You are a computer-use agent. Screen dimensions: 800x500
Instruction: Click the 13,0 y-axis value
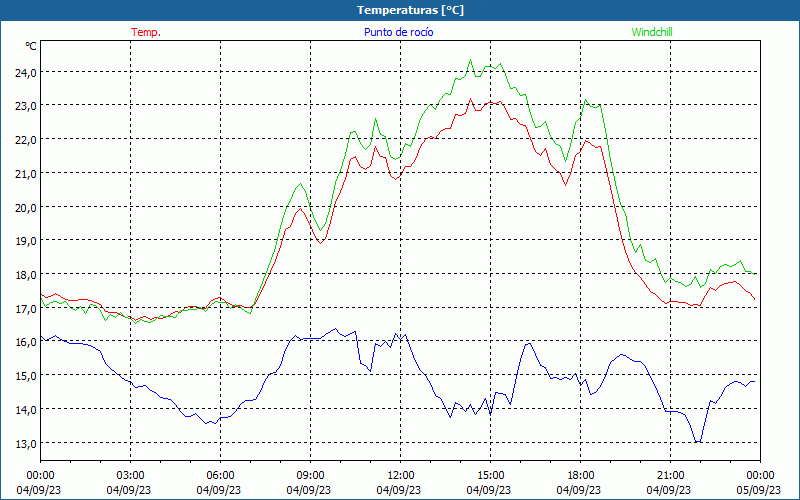[26, 444]
